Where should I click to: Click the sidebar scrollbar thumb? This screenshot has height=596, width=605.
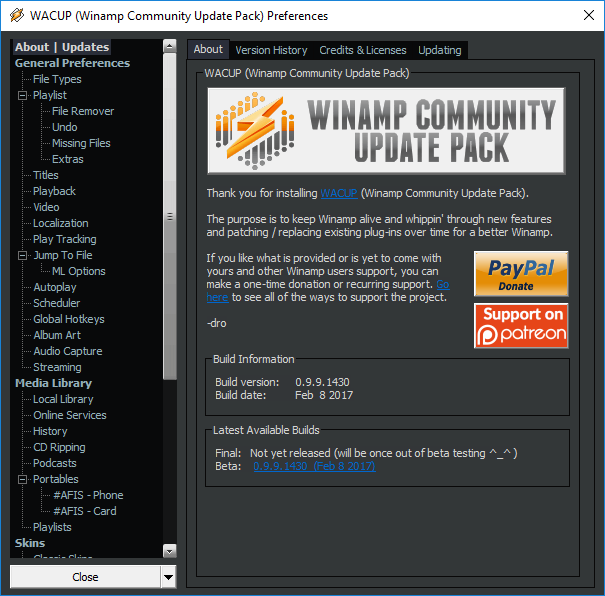[x=170, y=216]
